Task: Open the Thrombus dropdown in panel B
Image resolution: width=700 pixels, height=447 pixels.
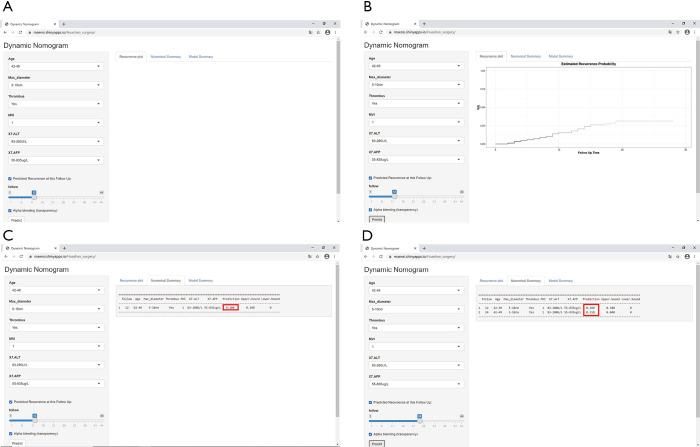Action: click(x=414, y=103)
